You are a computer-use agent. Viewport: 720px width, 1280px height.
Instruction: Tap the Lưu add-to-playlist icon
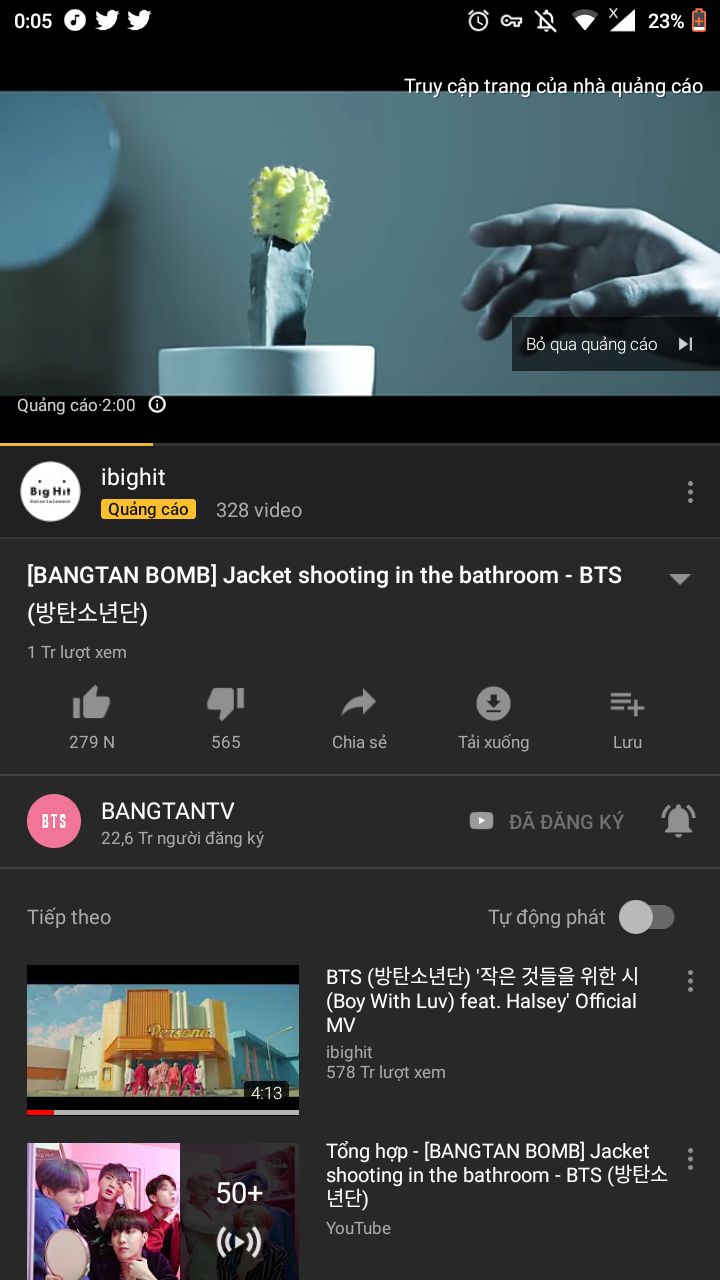click(627, 704)
